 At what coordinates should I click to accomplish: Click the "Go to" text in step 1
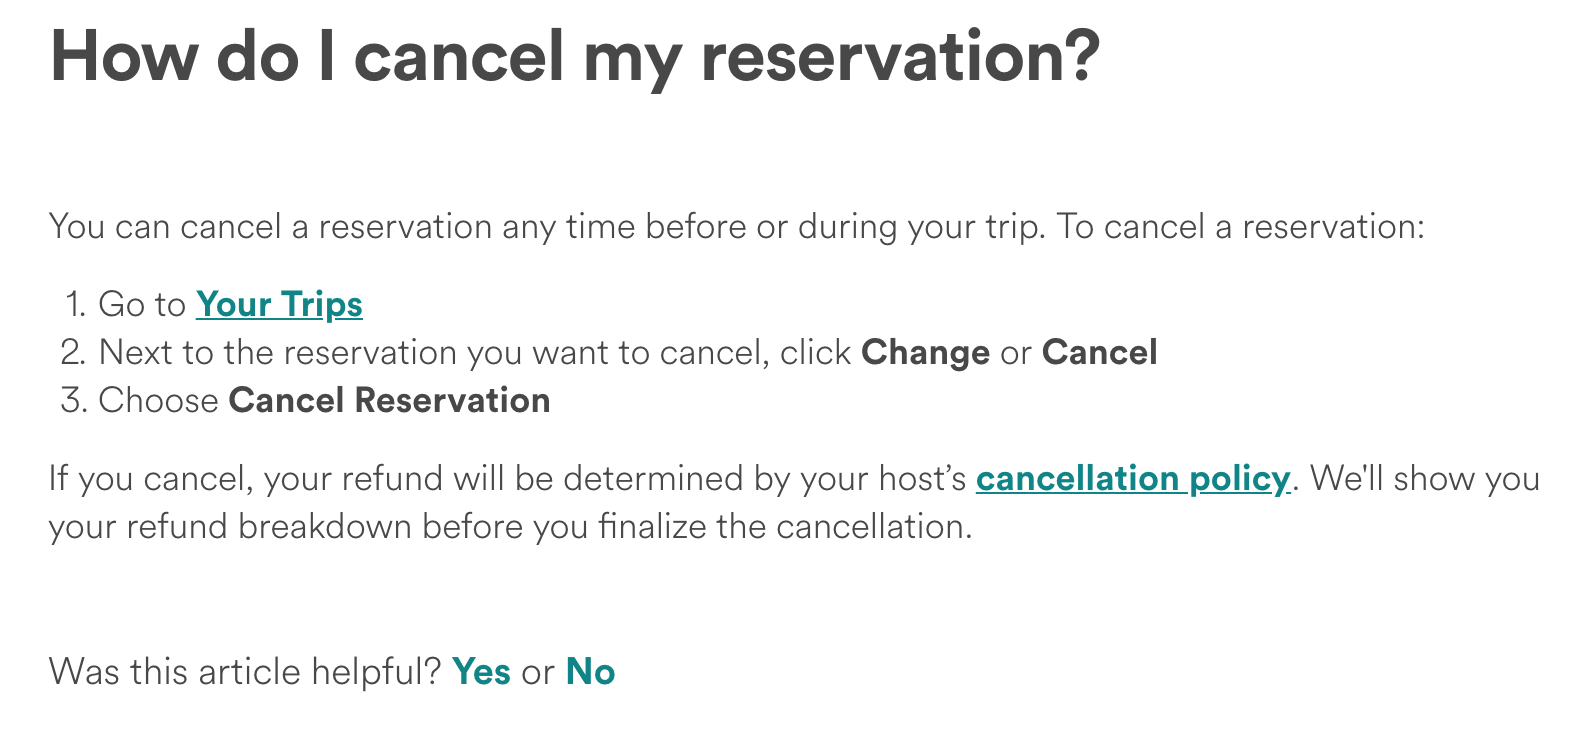click(142, 304)
